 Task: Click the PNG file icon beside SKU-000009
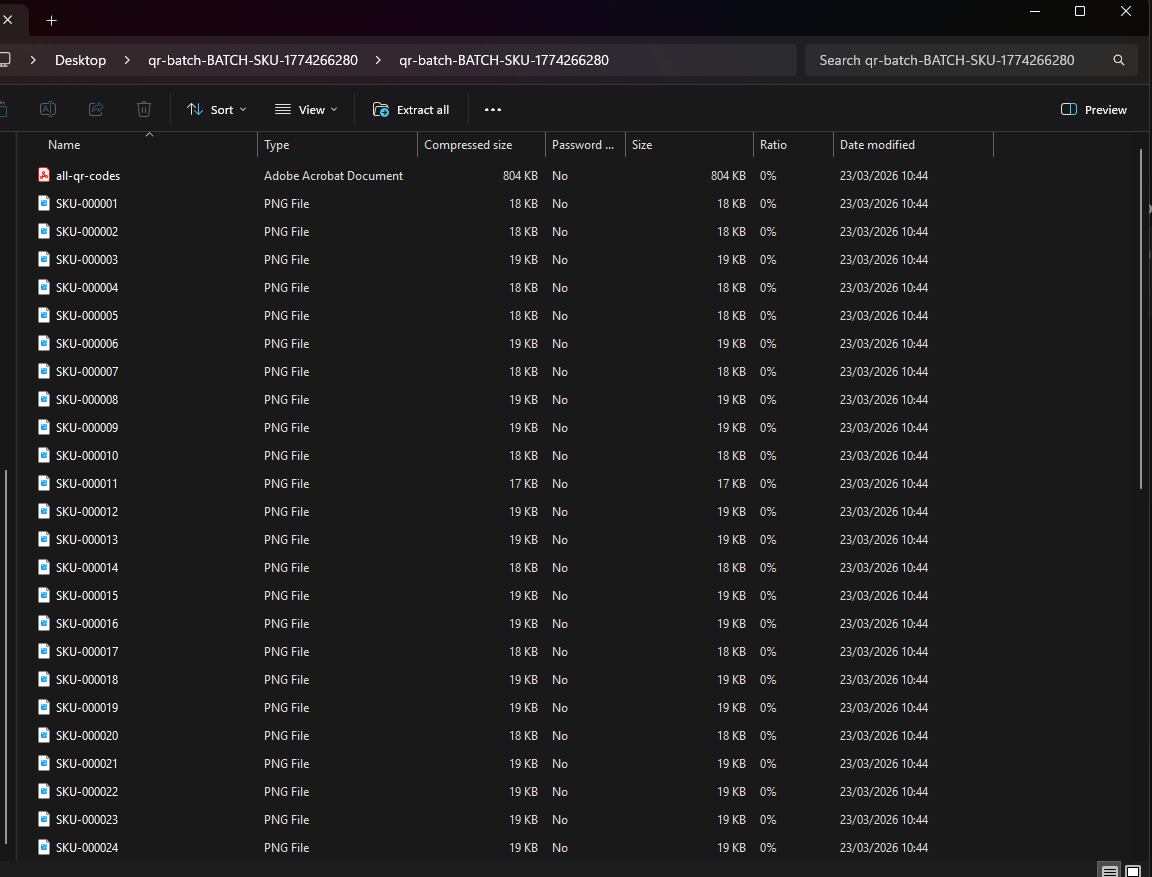click(x=44, y=427)
